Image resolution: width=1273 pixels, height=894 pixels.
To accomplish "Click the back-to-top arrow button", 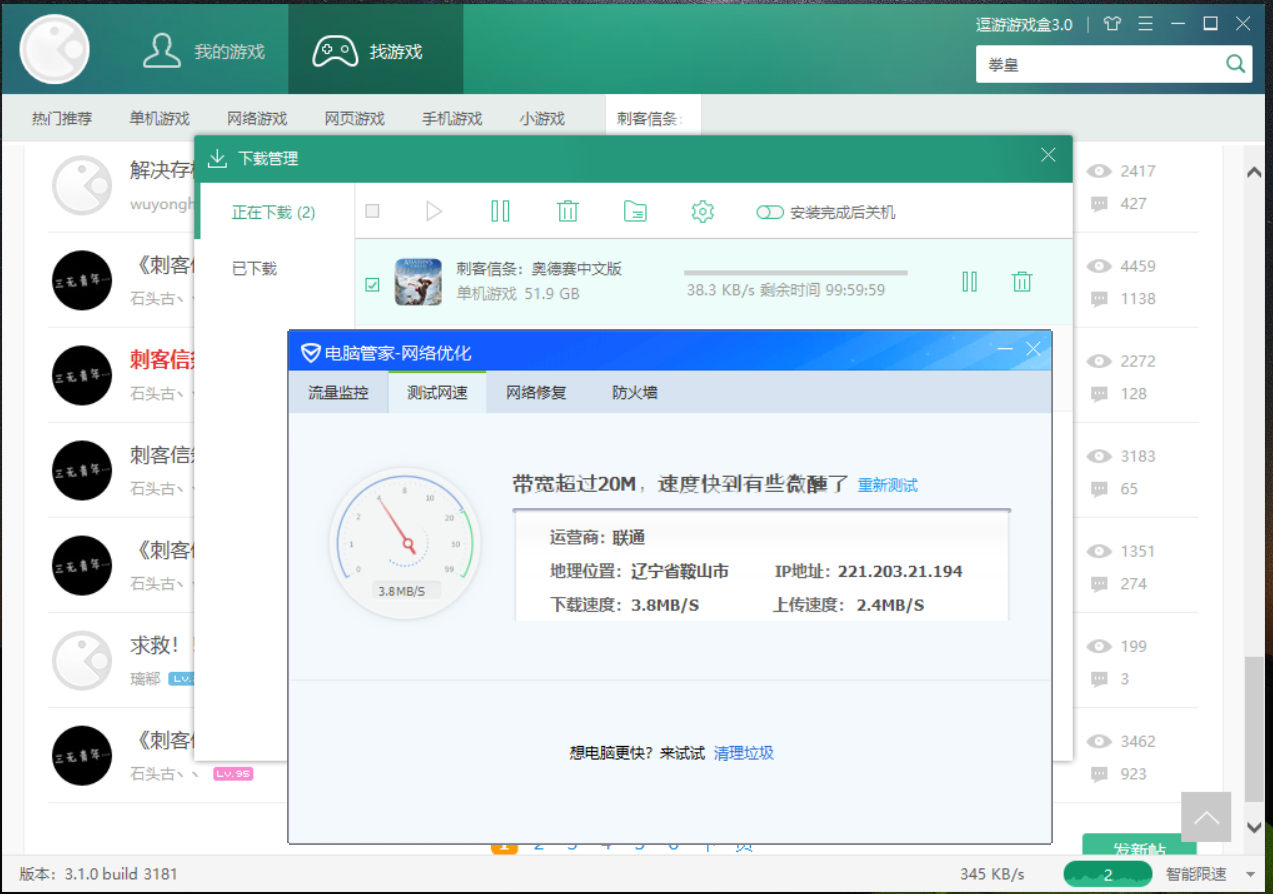I will tap(1206, 817).
